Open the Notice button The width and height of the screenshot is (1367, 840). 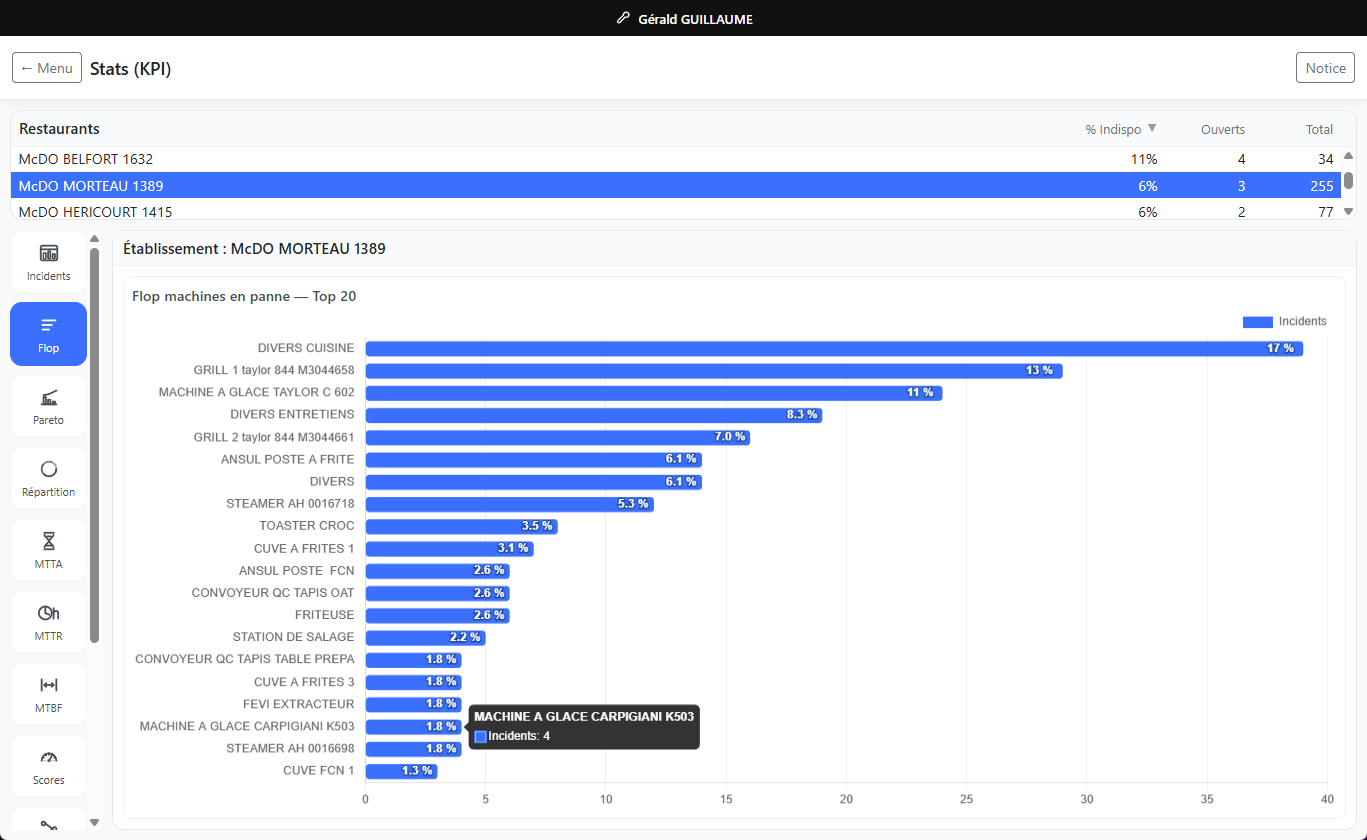click(1325, 68)
